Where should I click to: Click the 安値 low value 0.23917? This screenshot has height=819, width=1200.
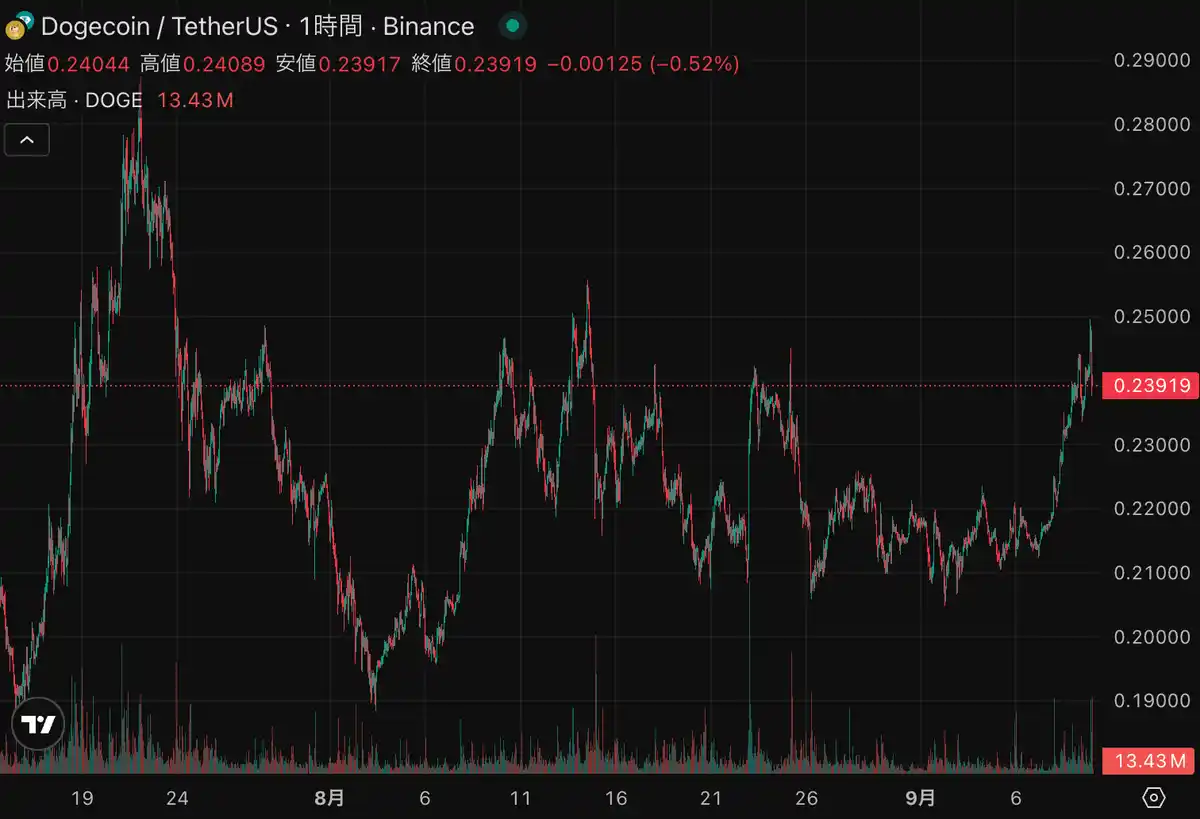tap(359, 64)
